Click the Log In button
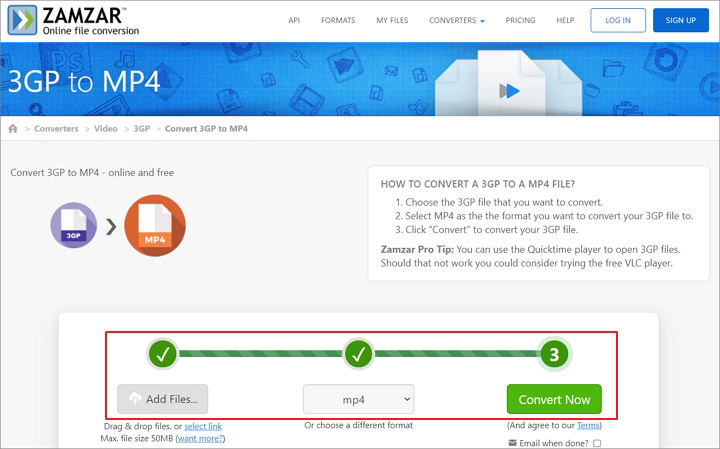The width and height of the screenshot is (720, 449). click(x=618, y=20)
